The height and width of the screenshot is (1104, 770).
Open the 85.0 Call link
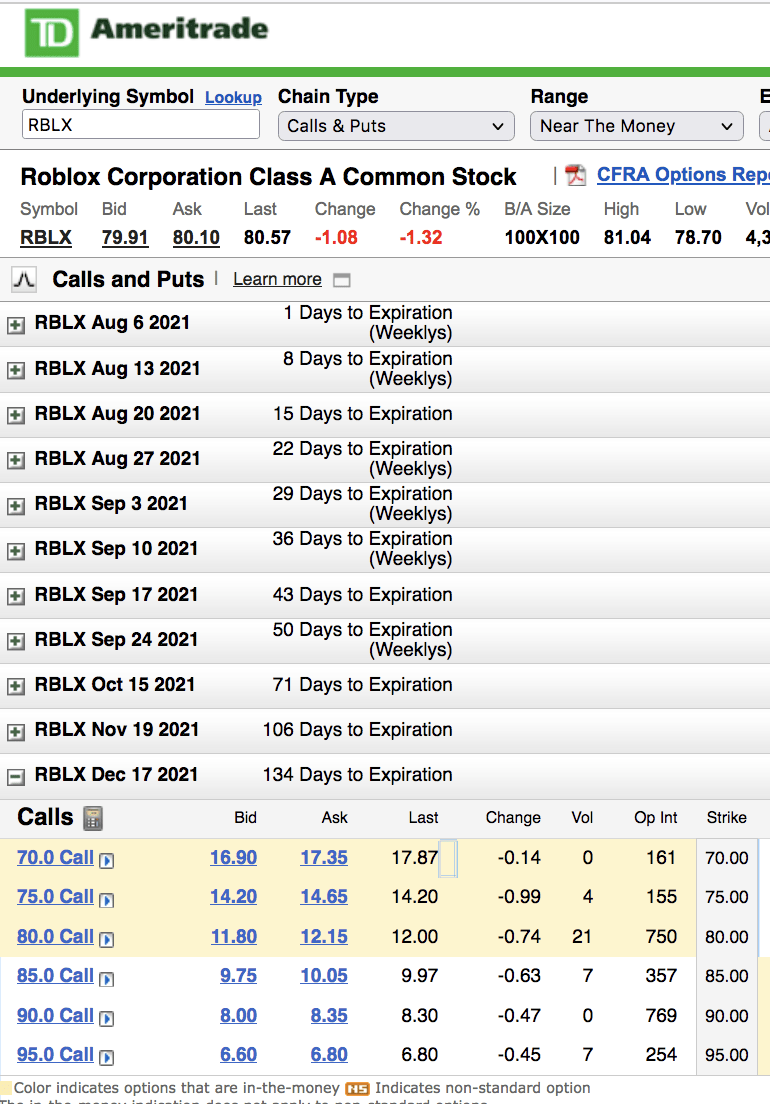[x=55, y=975]
